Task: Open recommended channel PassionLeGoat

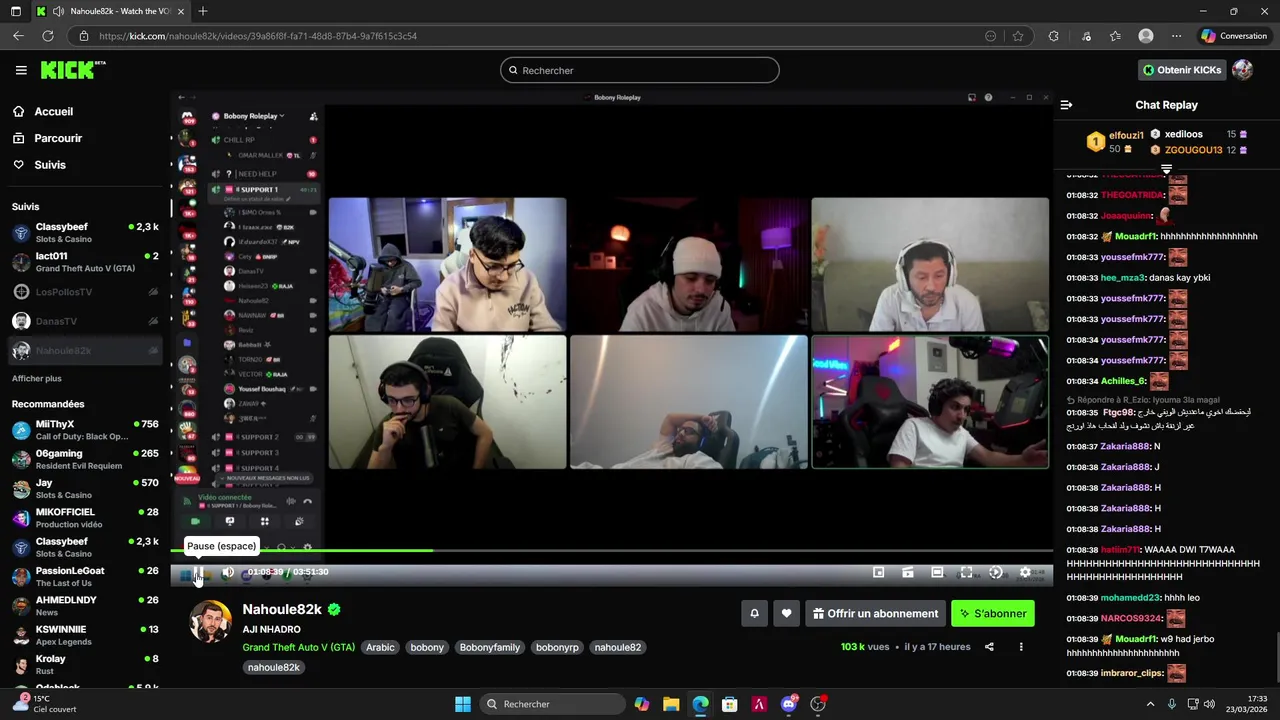Action: pyautogui.click(x=86, y=577)
